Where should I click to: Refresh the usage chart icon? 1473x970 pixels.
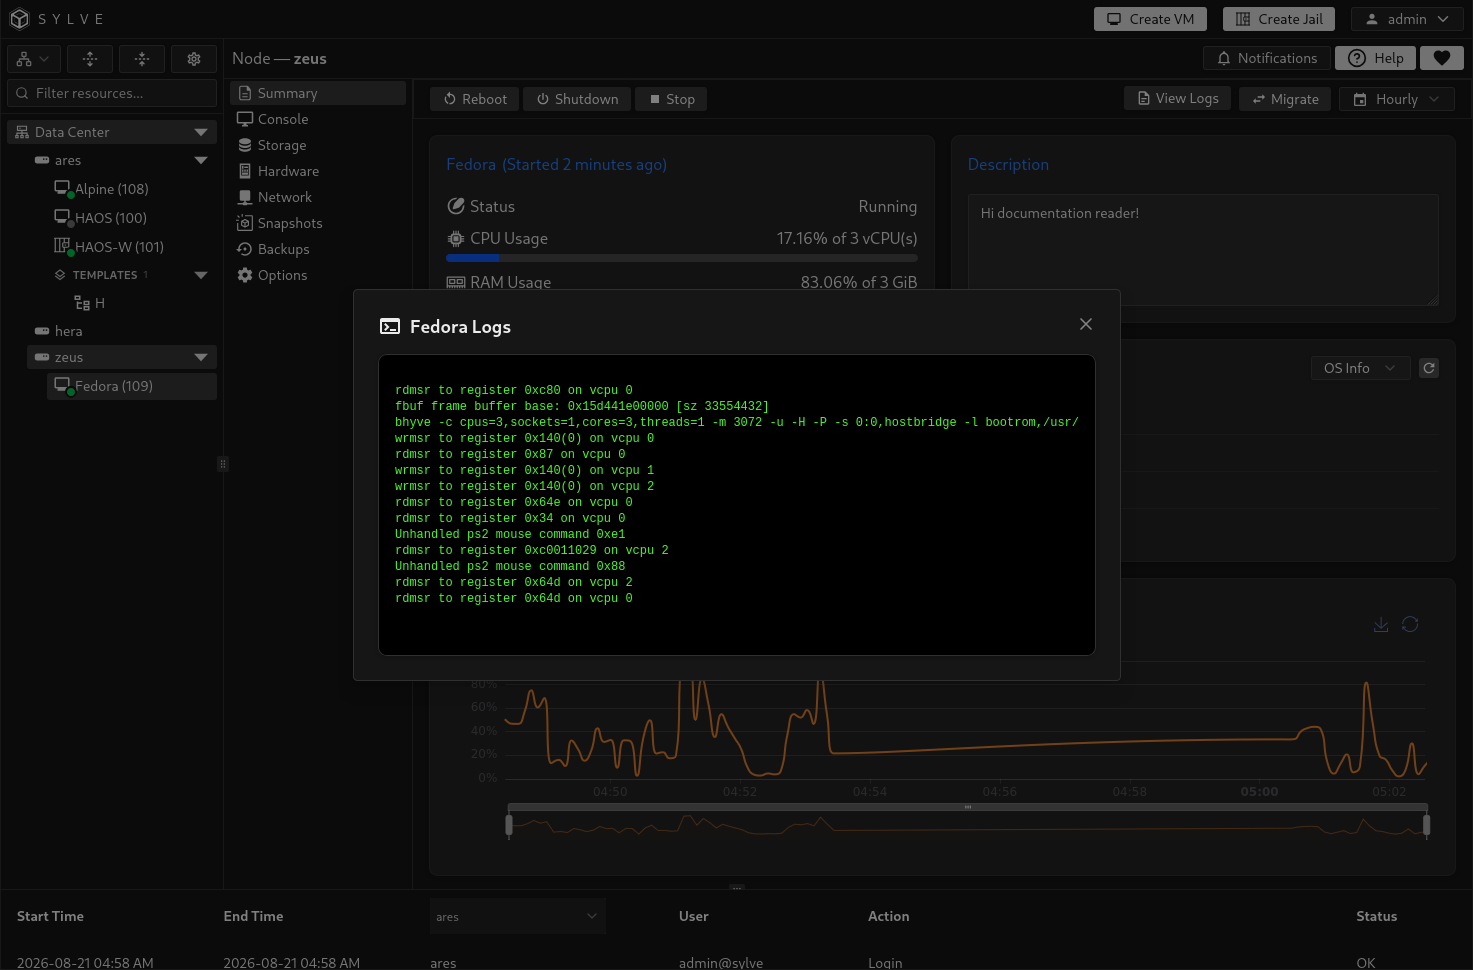(1410, 624)
